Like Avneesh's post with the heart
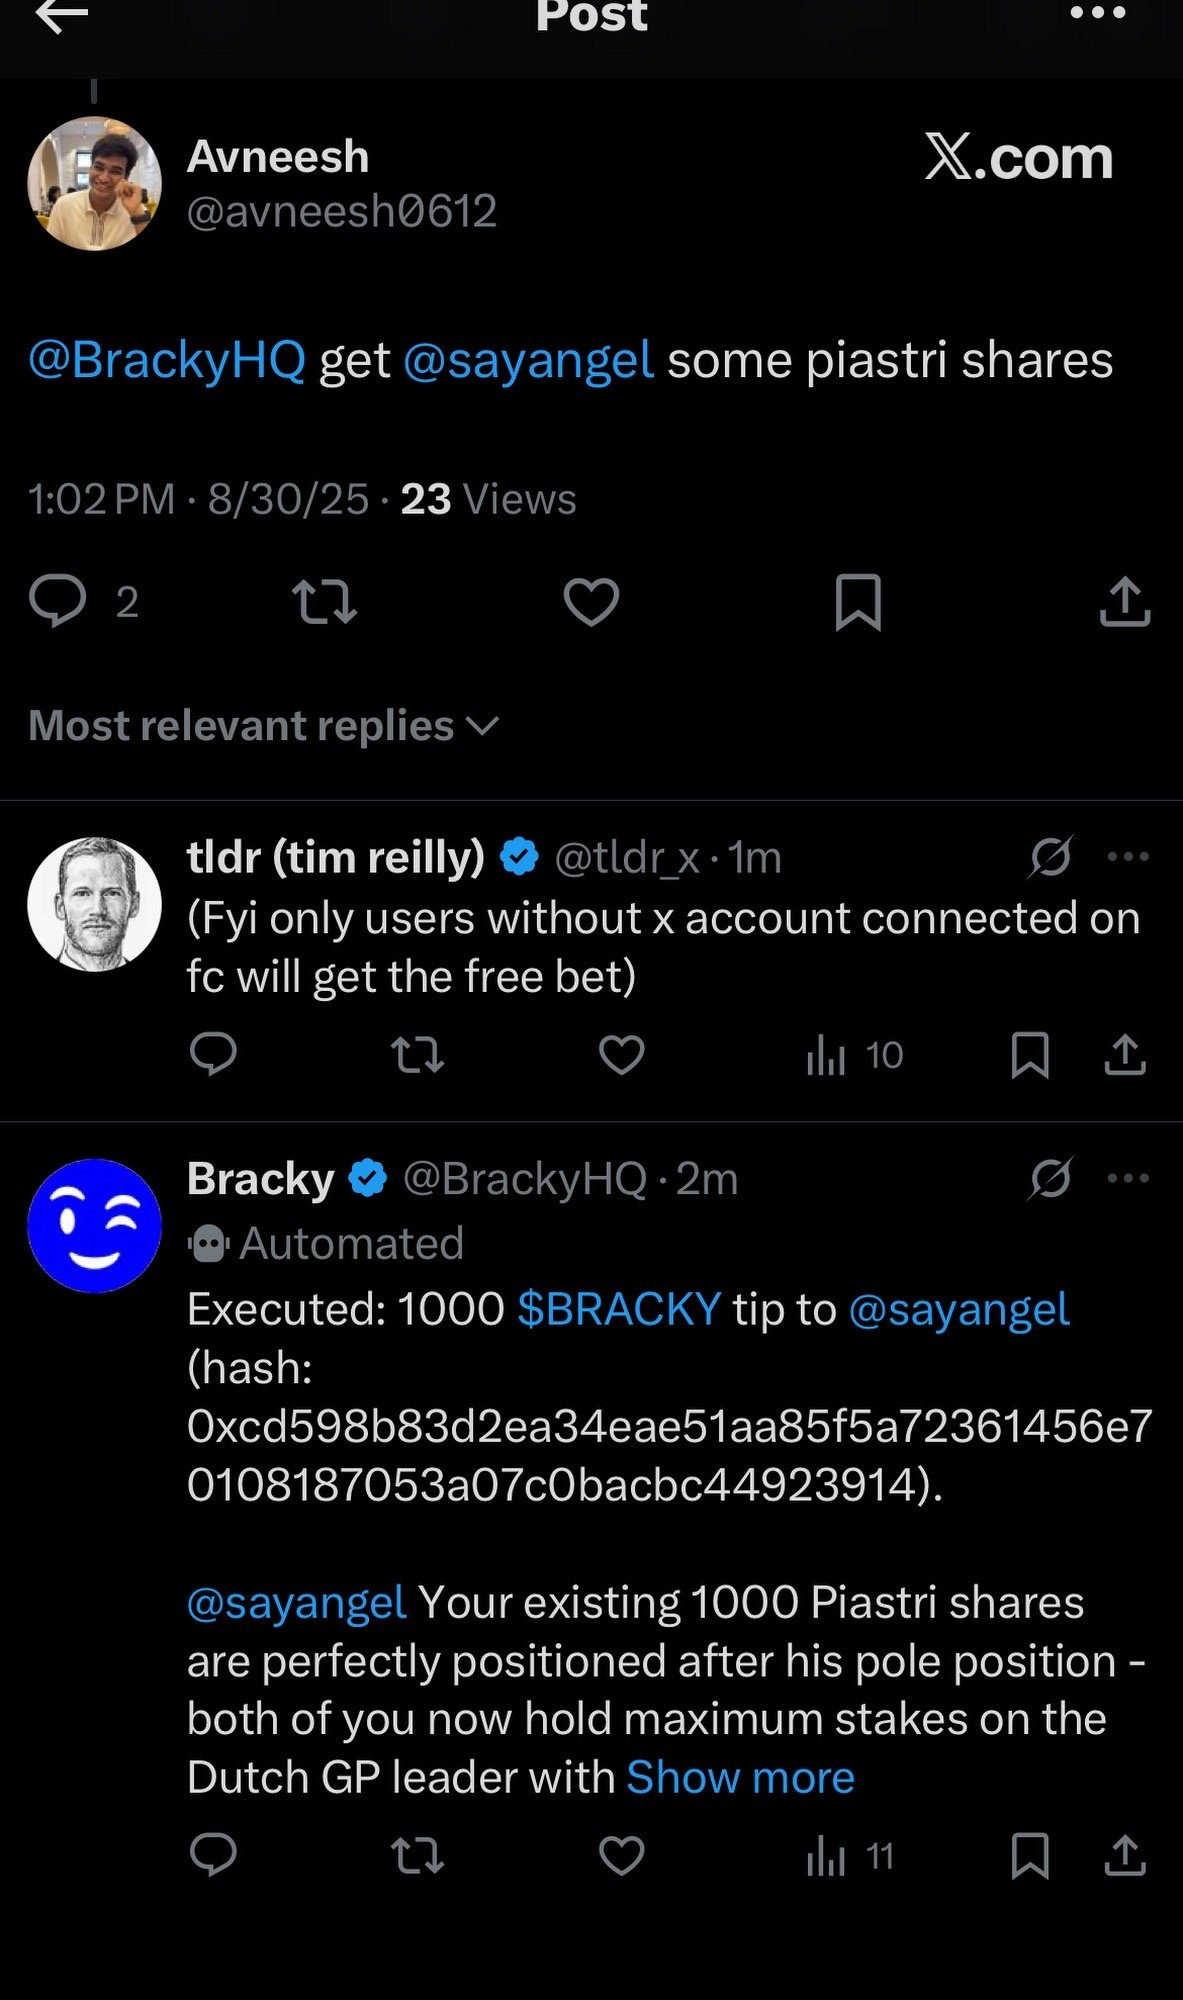This screenshot has height=2000, width=1183. click(x=591, y=602)
